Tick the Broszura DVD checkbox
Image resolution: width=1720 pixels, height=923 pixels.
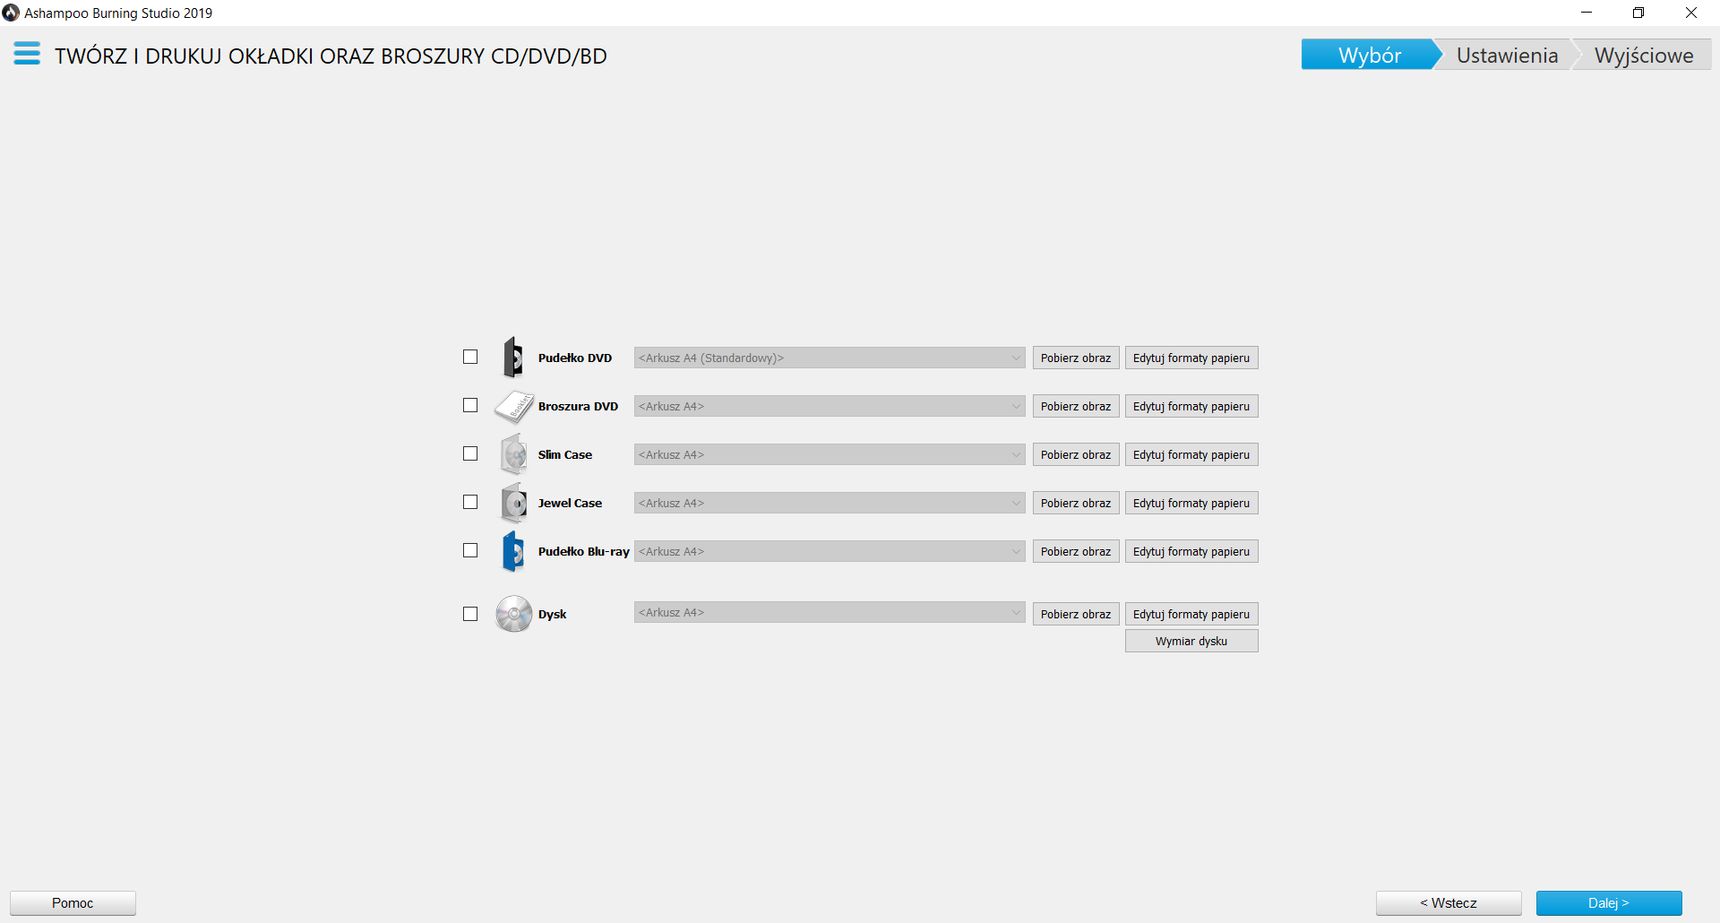coord(470,405)
